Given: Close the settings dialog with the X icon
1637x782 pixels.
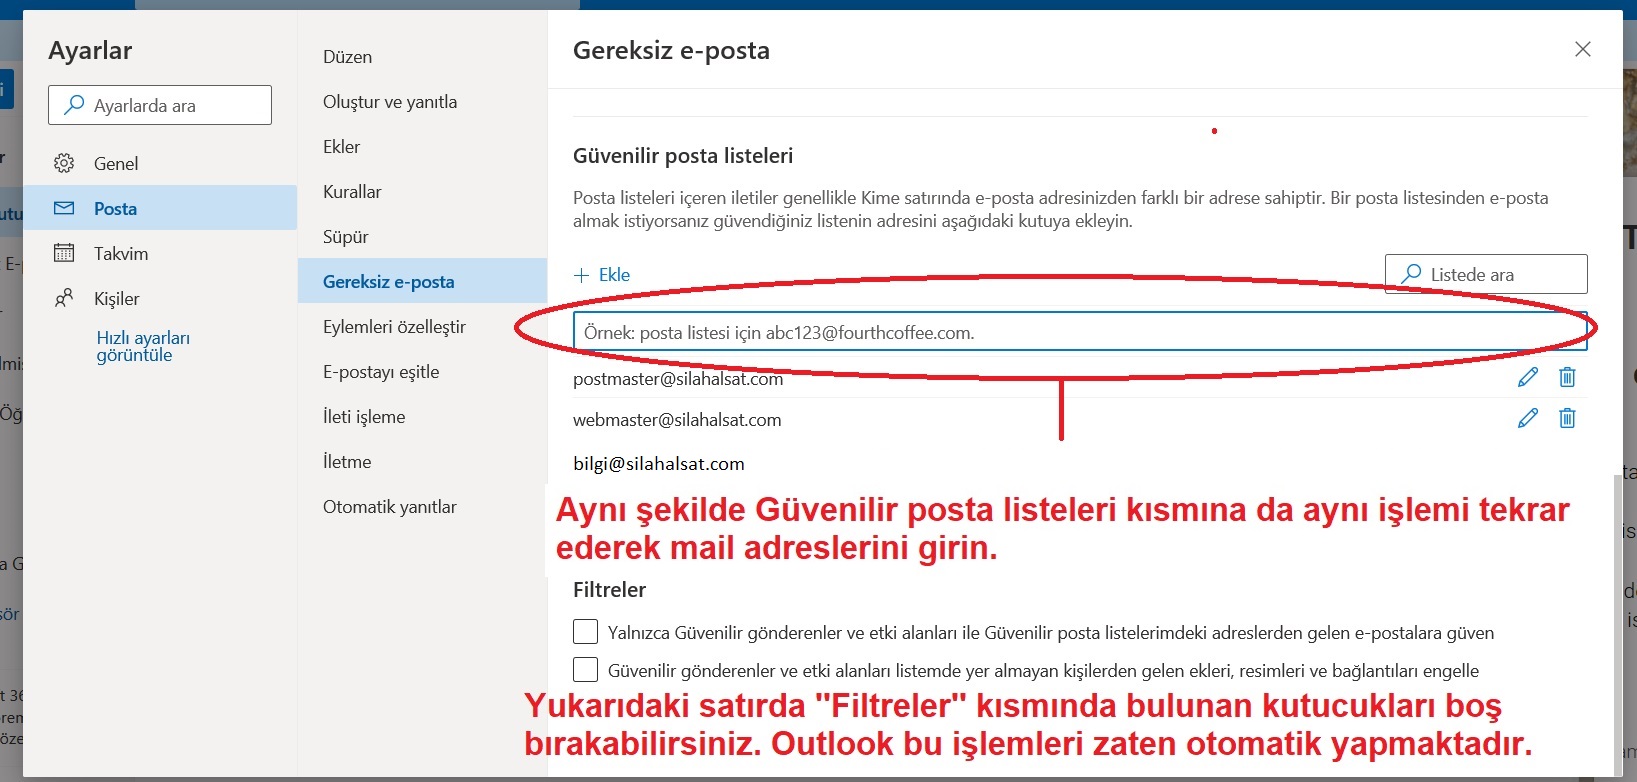Looking at the screenshot, I should coord(1582,49).
